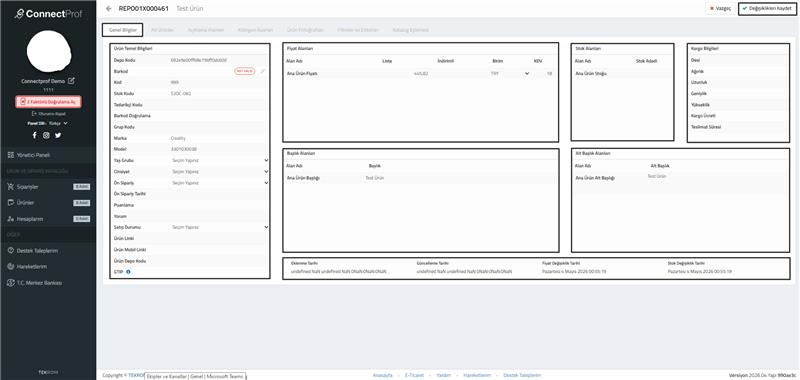Switch to the Katalog Eşleme tab

[410, 30]
